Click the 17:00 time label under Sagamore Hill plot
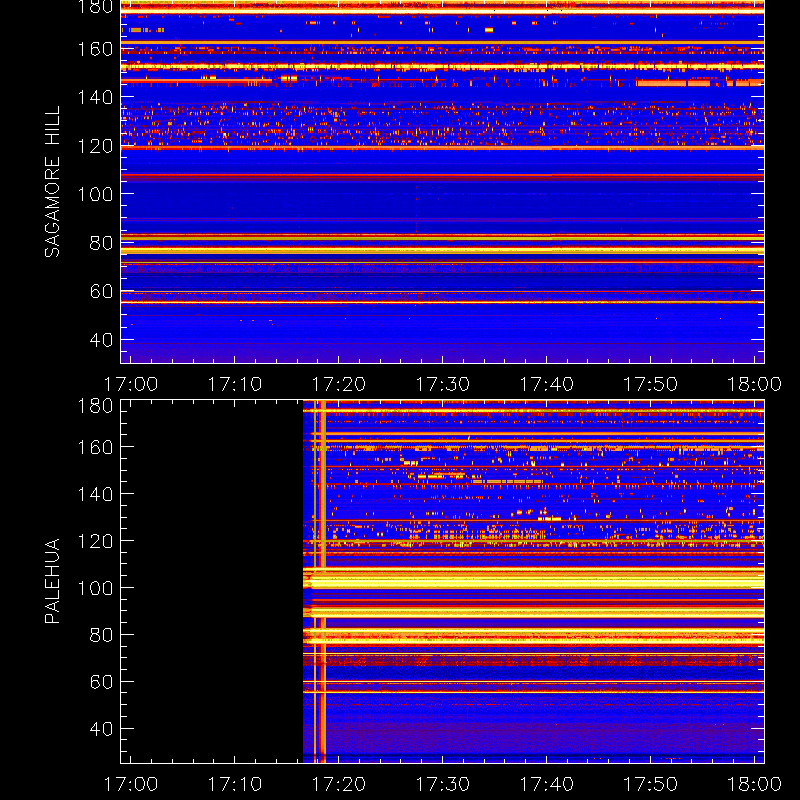Image resolution: width=800 pixels, height=800 pixels. coord(131,384)
